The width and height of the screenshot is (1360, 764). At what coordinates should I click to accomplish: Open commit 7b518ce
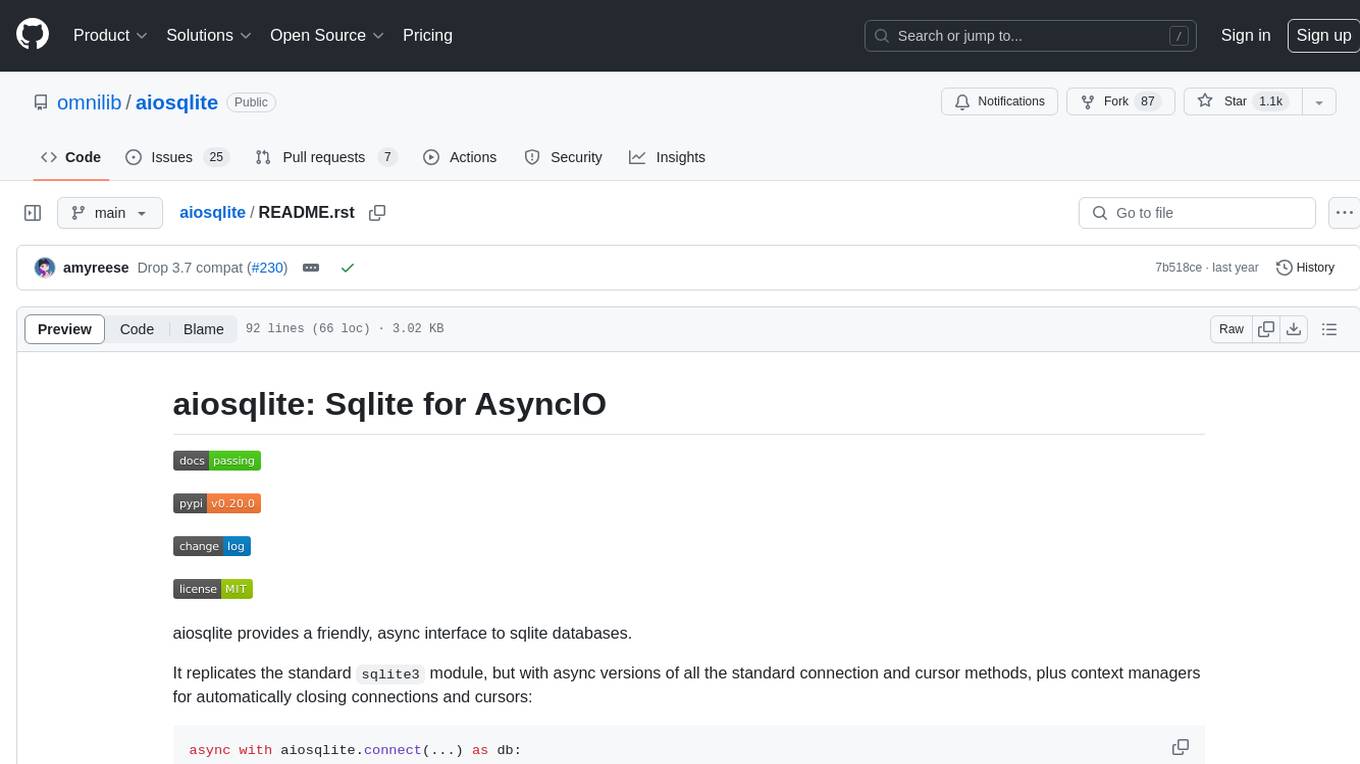click(x=1178, y=268)
